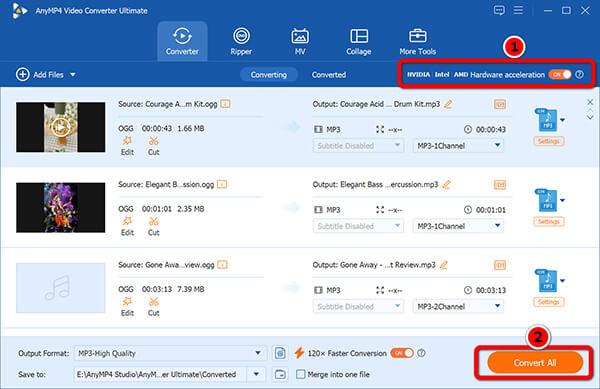This screenshot has width=600, height=389.
Task: Select the Converted tab
Action: (329, 75)
